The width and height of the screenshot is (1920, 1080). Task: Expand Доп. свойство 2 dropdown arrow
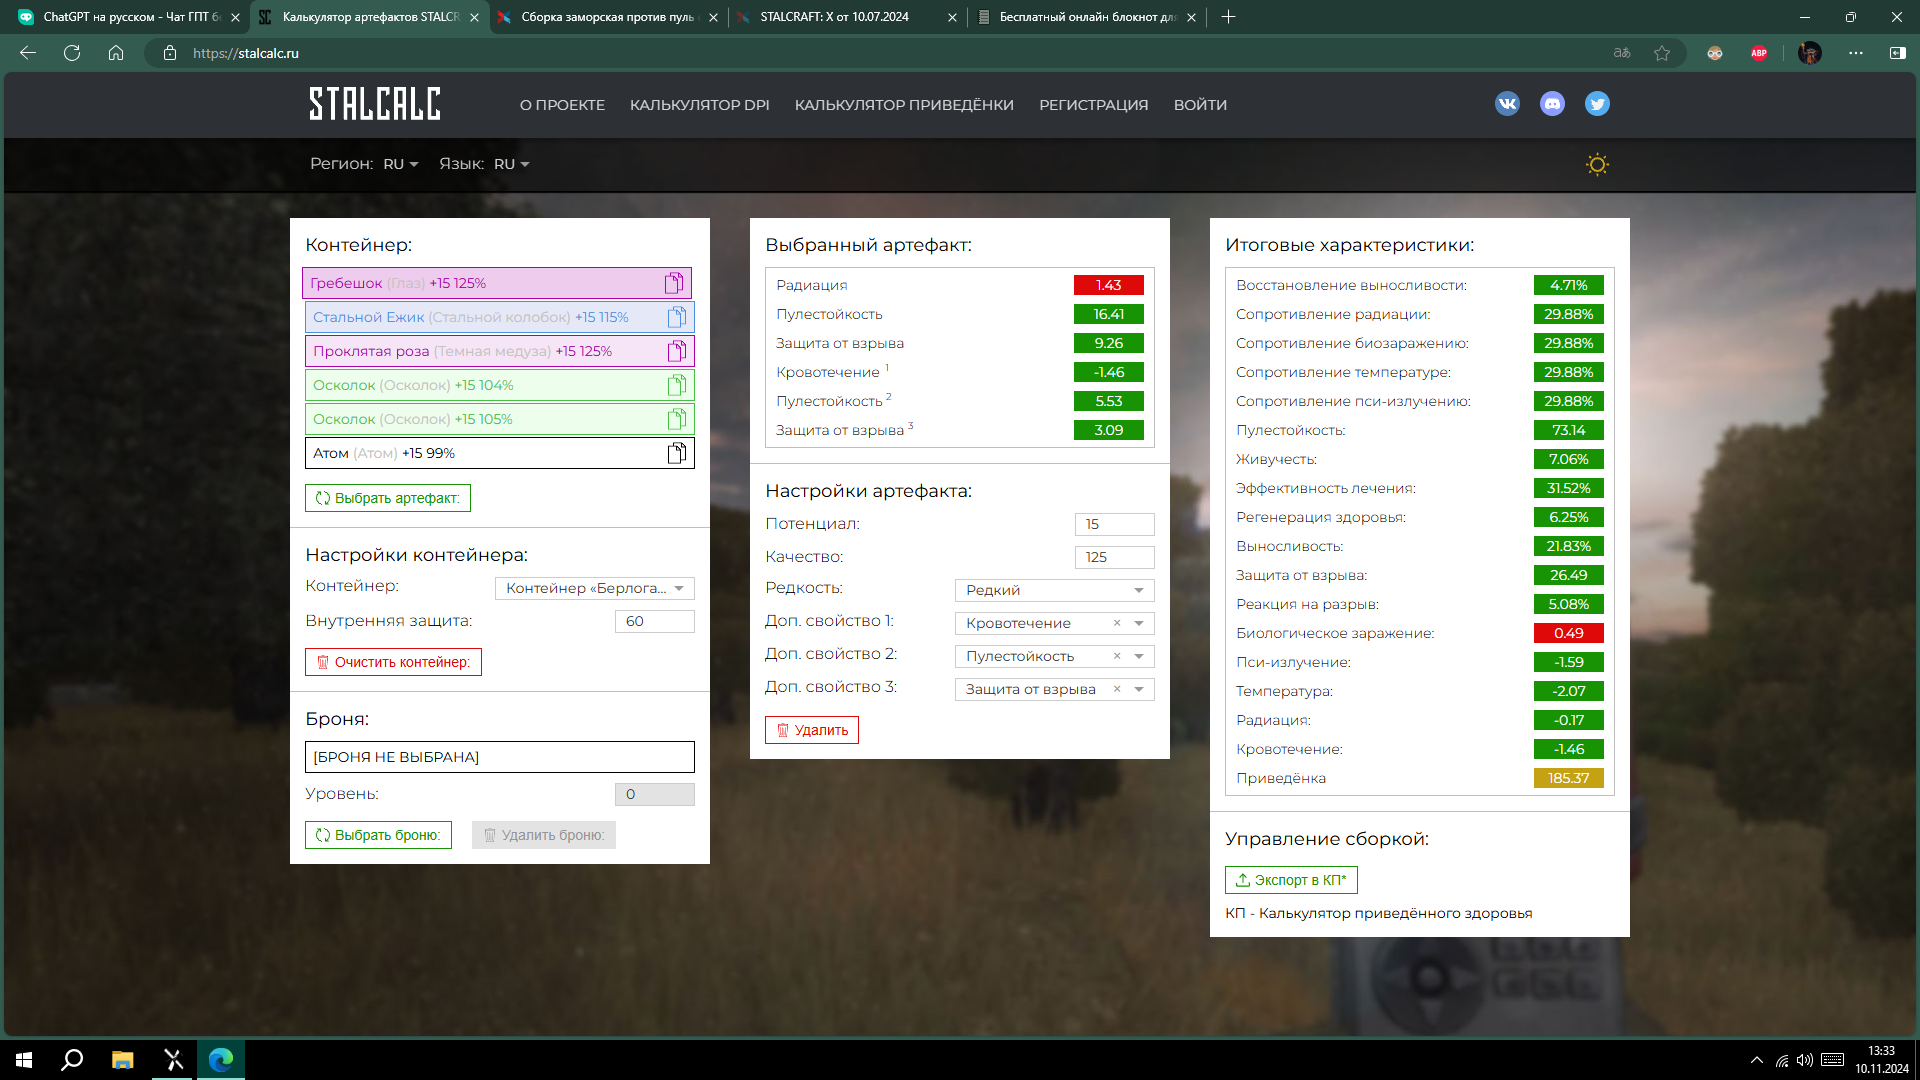tap(1139, 656)
